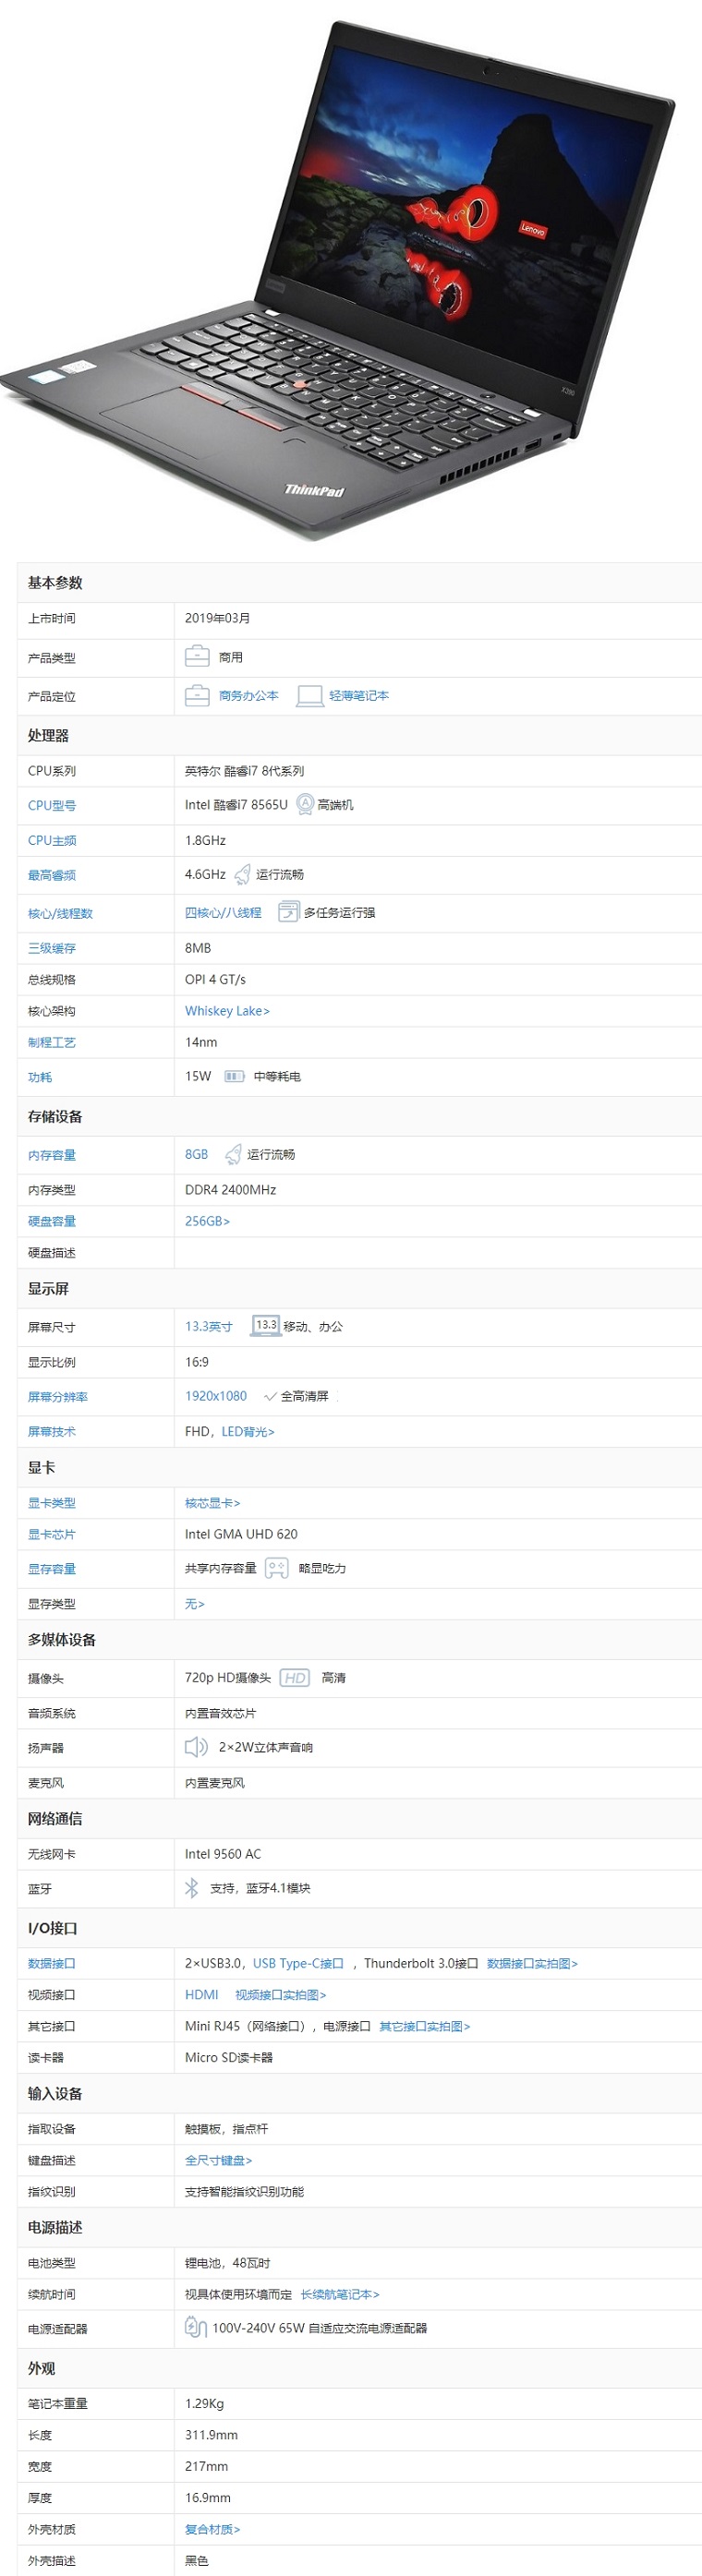Expand the LED背光> link
Image resolution: width=702 pixels, height=2576 pixels.
tap(248, 1432)
